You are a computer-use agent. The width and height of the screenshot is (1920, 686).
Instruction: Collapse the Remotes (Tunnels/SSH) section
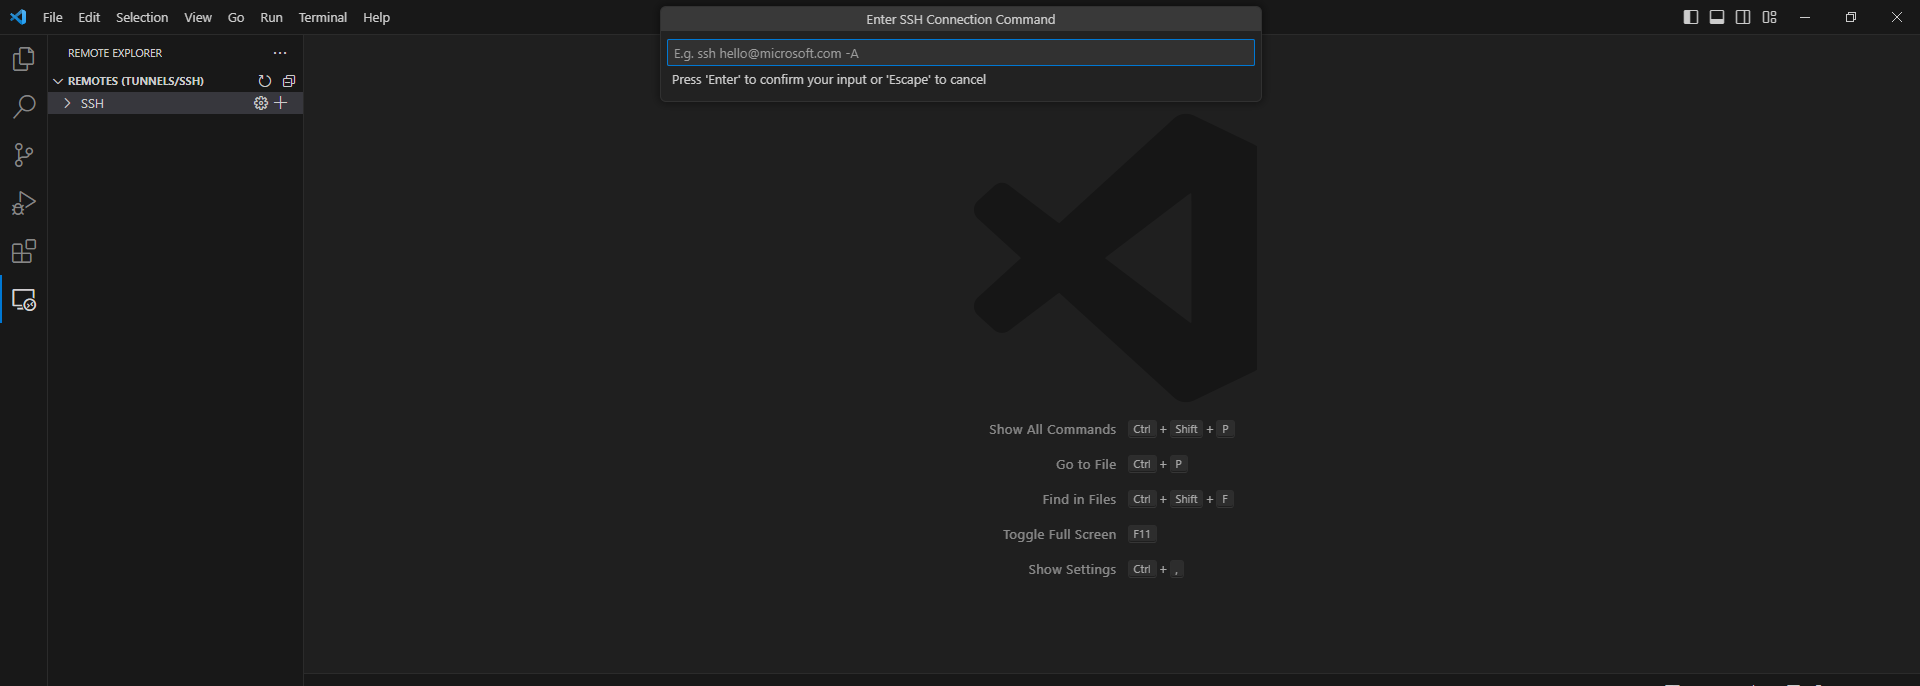click(58, 81)
